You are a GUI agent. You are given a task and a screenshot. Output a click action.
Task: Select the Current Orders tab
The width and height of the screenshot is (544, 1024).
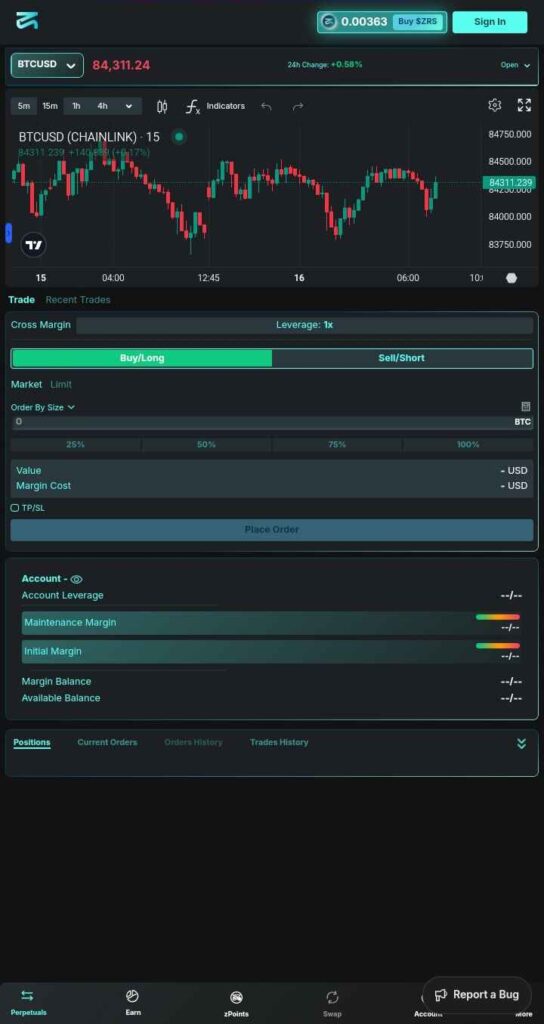tap(107, 743)
